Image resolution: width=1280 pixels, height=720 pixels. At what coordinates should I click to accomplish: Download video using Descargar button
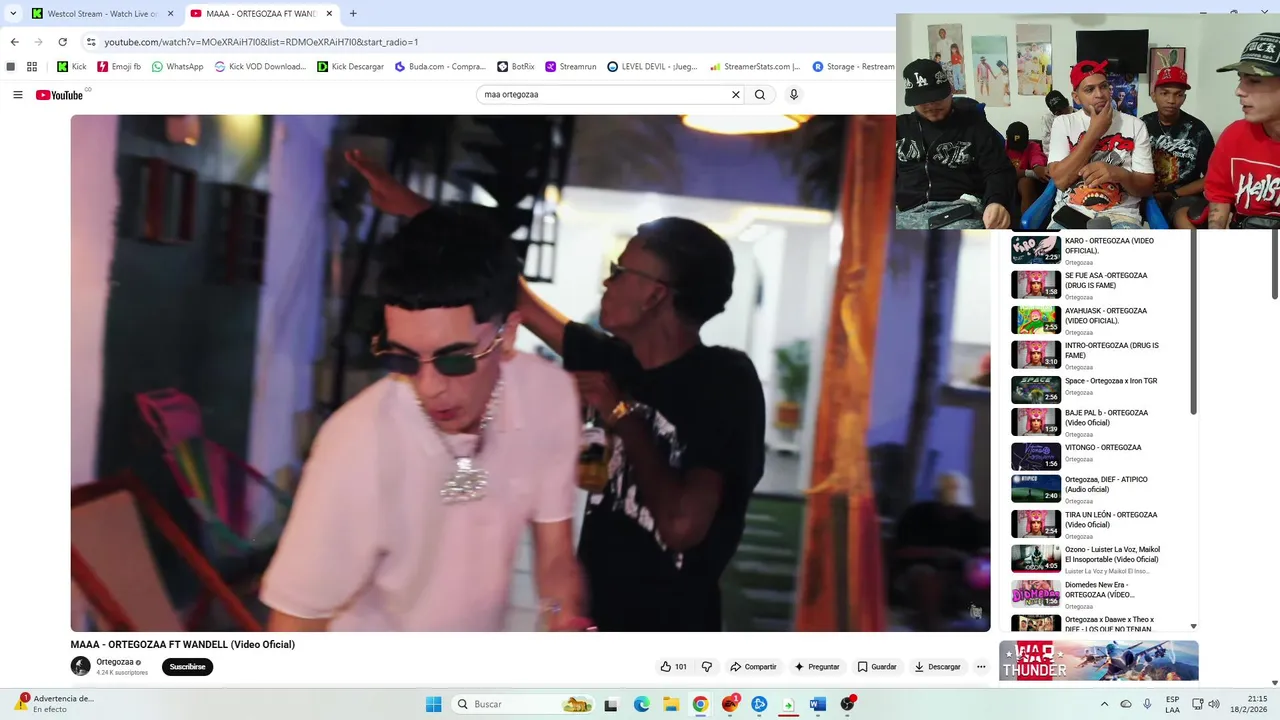tap(937, 667)
